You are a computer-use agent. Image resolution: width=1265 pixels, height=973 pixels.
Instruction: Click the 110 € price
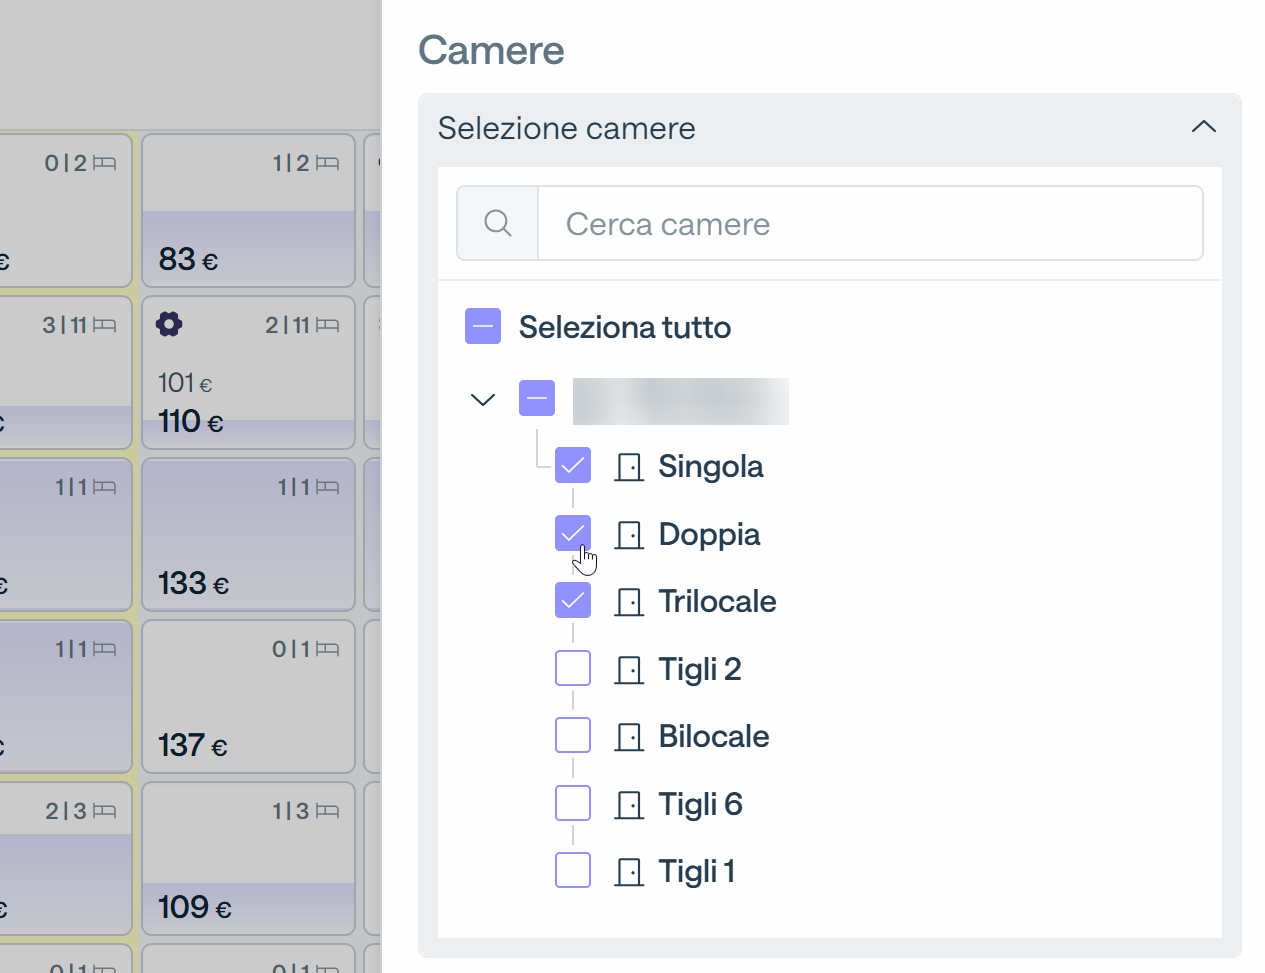tap(191, 422)
